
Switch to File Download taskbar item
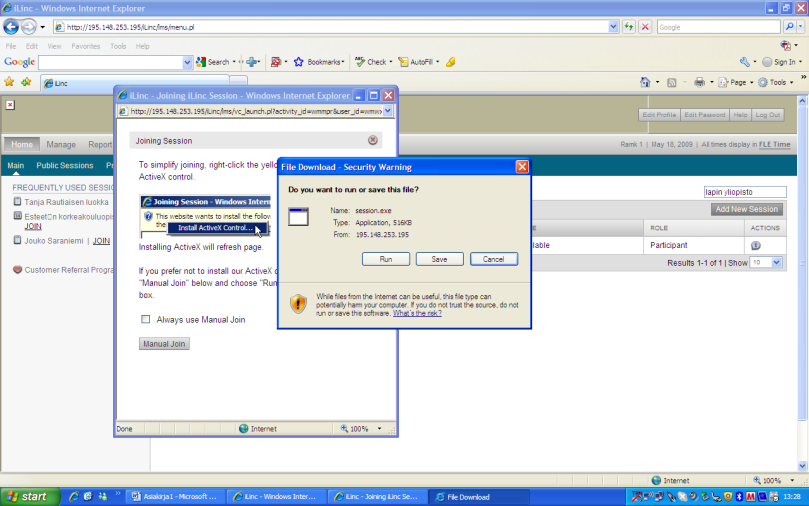(479, 497)
